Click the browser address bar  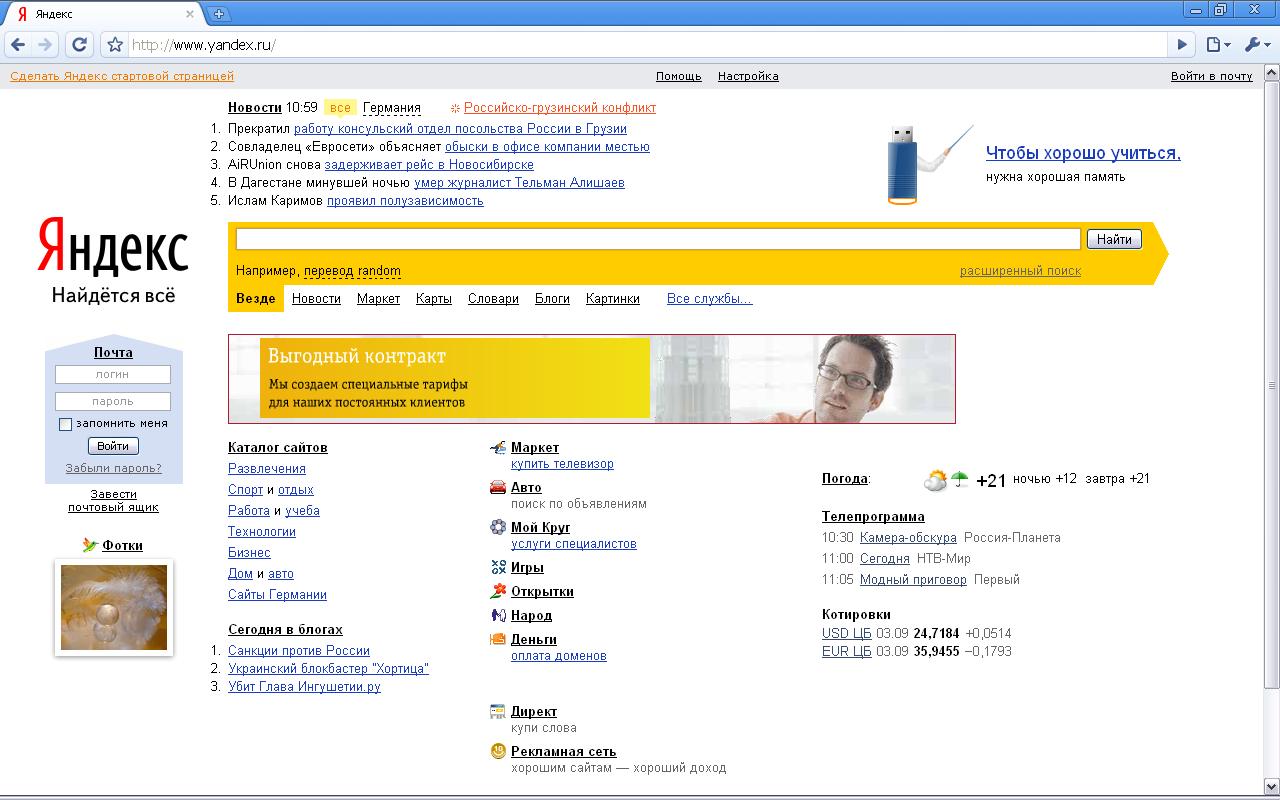[x=647, y=45]
